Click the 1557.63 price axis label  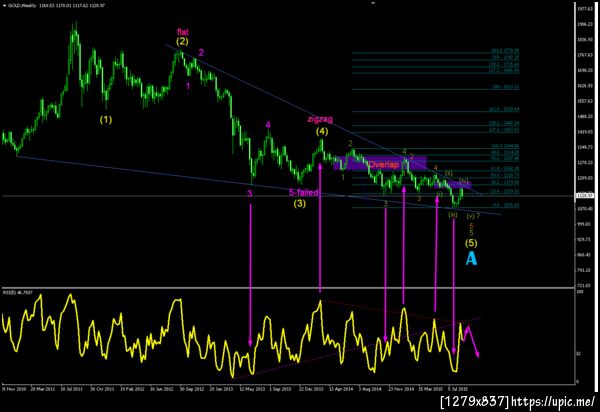(x=584, y=101)
